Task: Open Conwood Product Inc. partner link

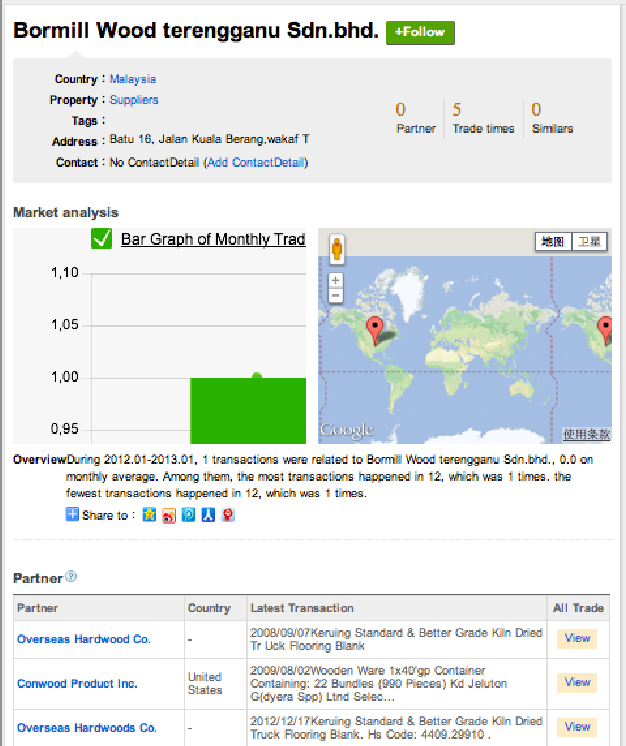Action: tap(77, 684)
